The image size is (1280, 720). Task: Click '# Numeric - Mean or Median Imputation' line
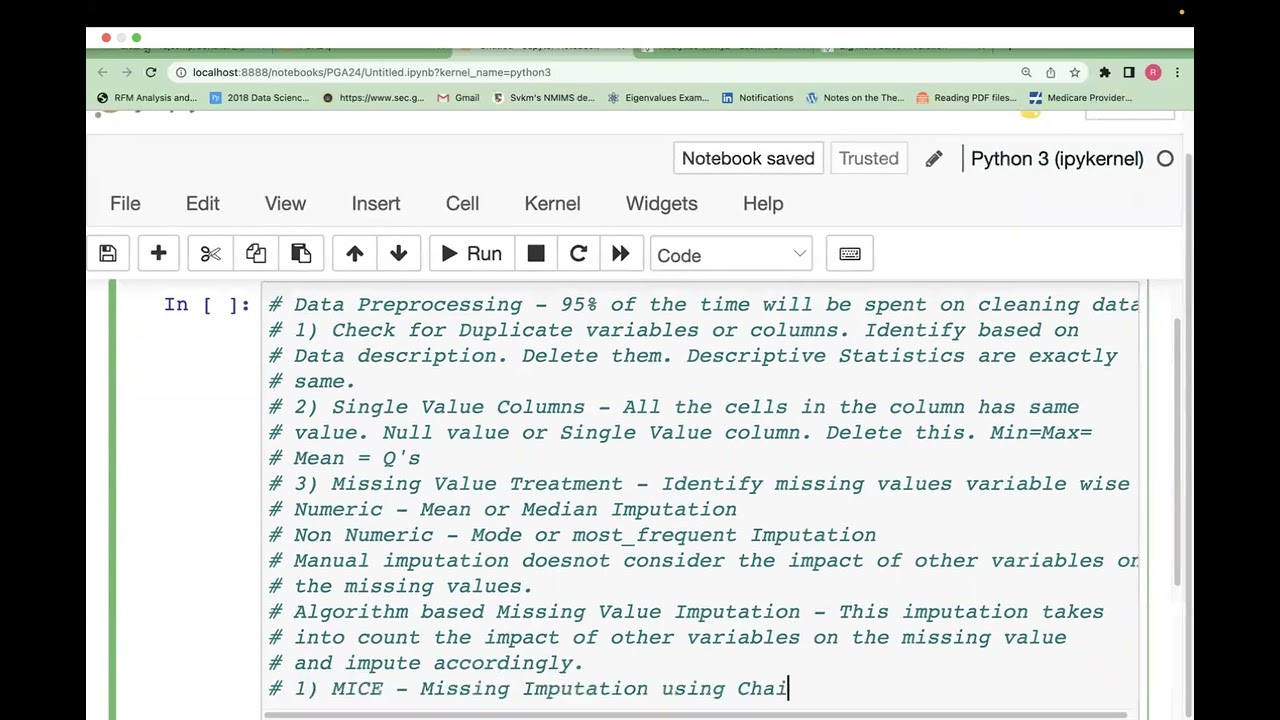(503, 509)
